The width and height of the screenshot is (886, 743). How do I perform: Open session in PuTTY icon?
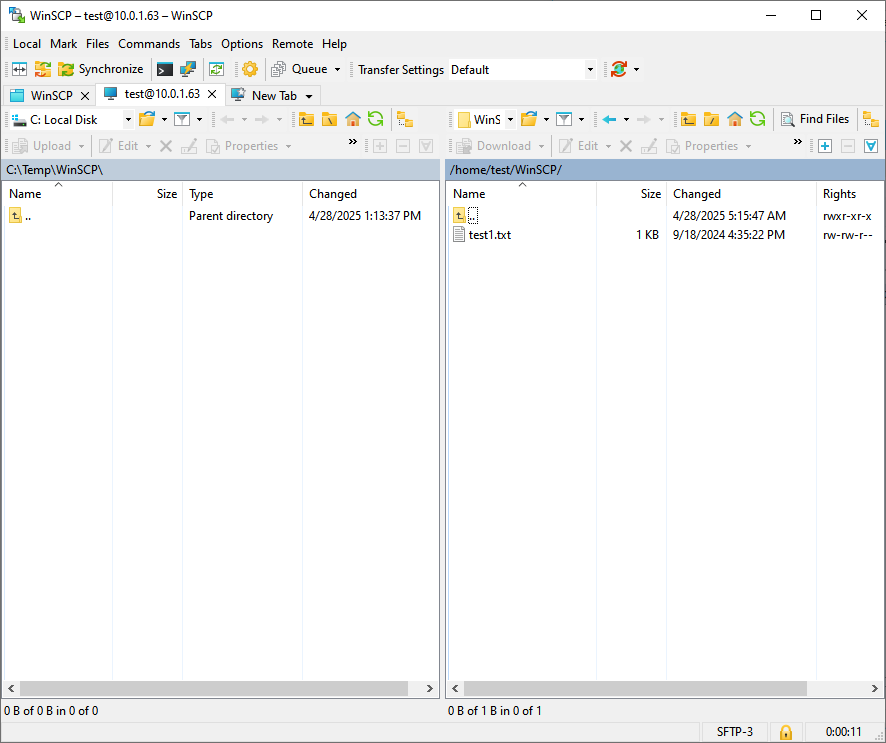187,69
